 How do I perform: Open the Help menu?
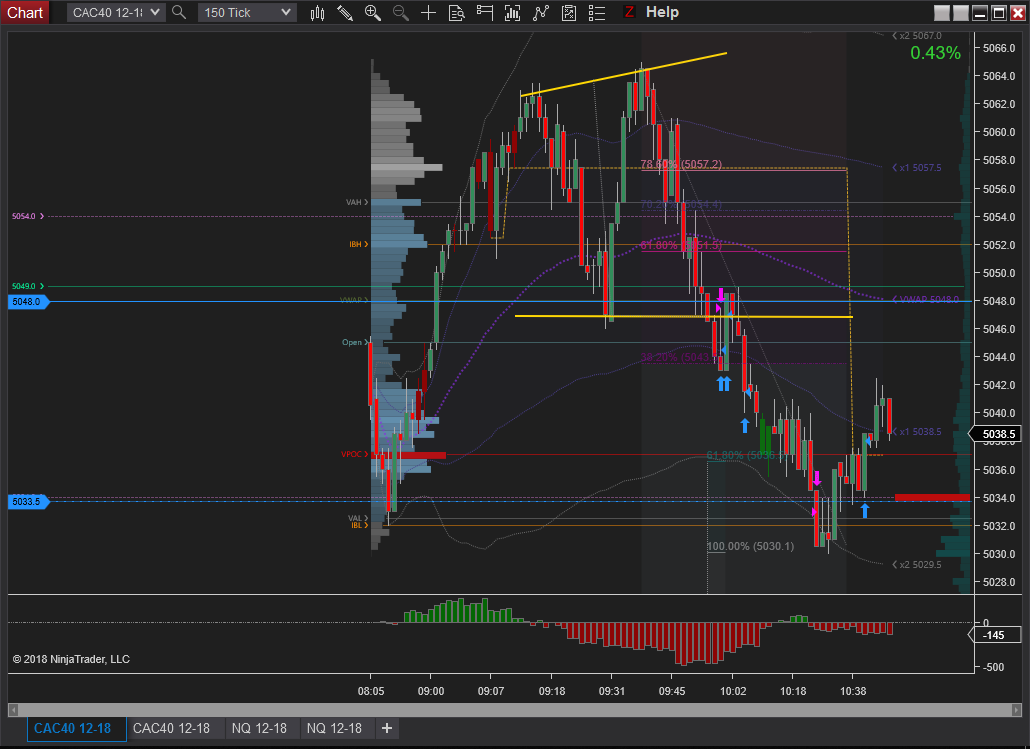tap(662, 12)
